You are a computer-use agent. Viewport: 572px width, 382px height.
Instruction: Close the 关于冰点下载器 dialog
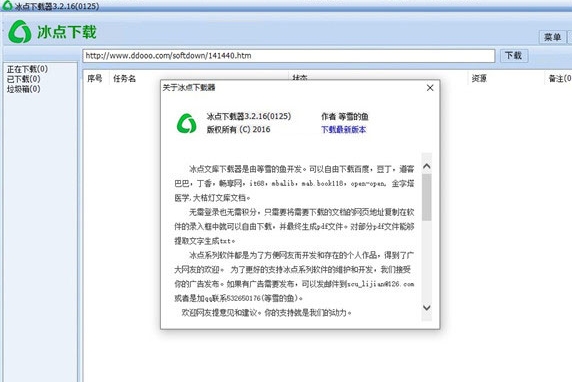pyautogui.click(x=430, y=88)
